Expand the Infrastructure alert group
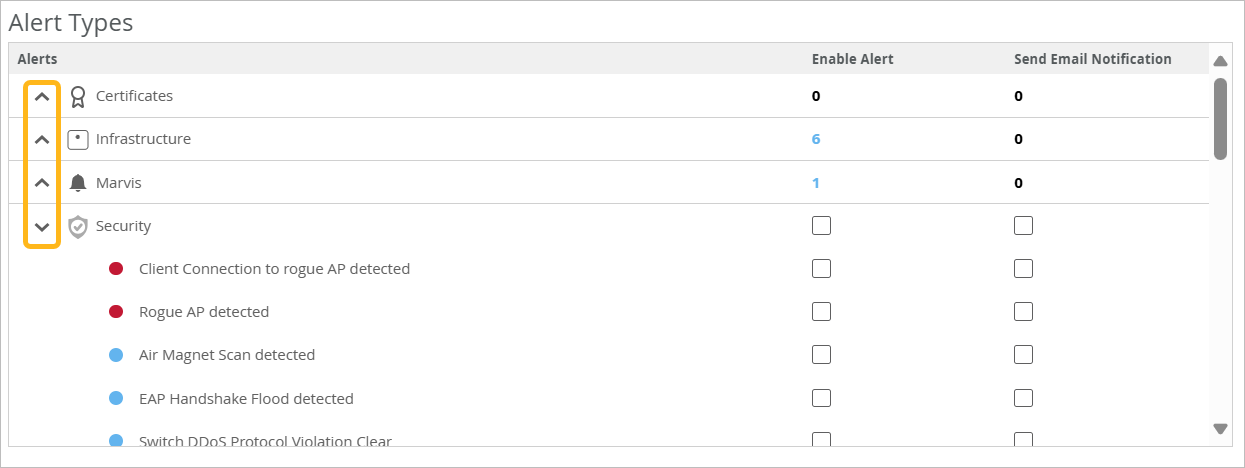 (42, 140)
